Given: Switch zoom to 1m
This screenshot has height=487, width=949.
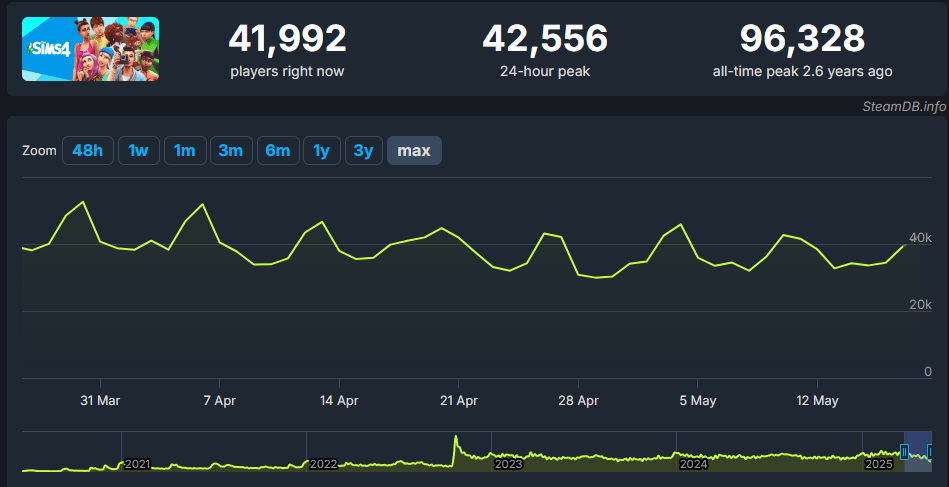Looking at the screenshot, I should (184, 150).
